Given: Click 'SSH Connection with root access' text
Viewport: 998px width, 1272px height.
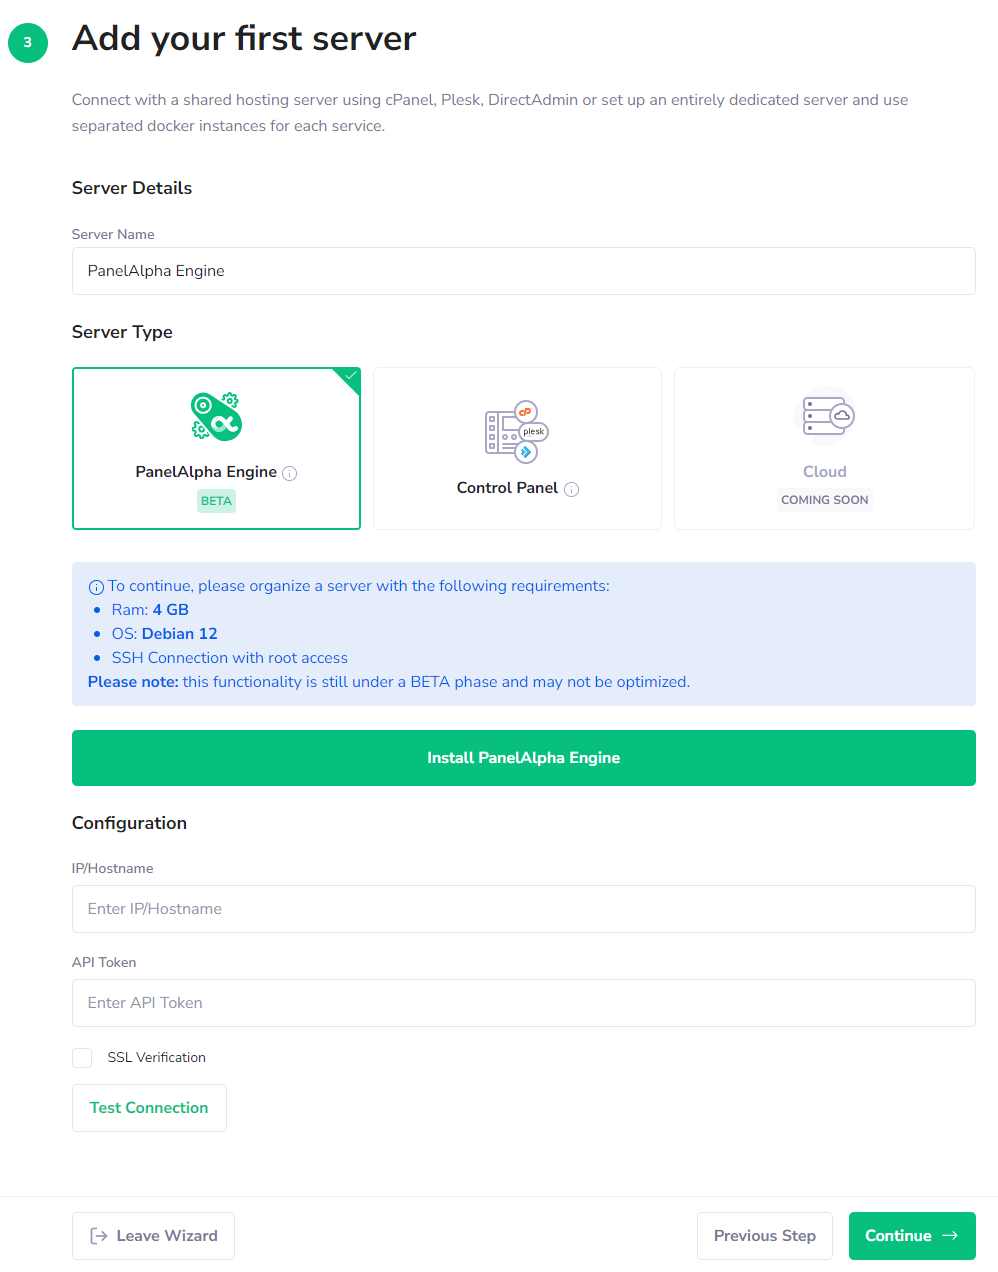Looking at the screenshot, I should (x=230, y=658).
